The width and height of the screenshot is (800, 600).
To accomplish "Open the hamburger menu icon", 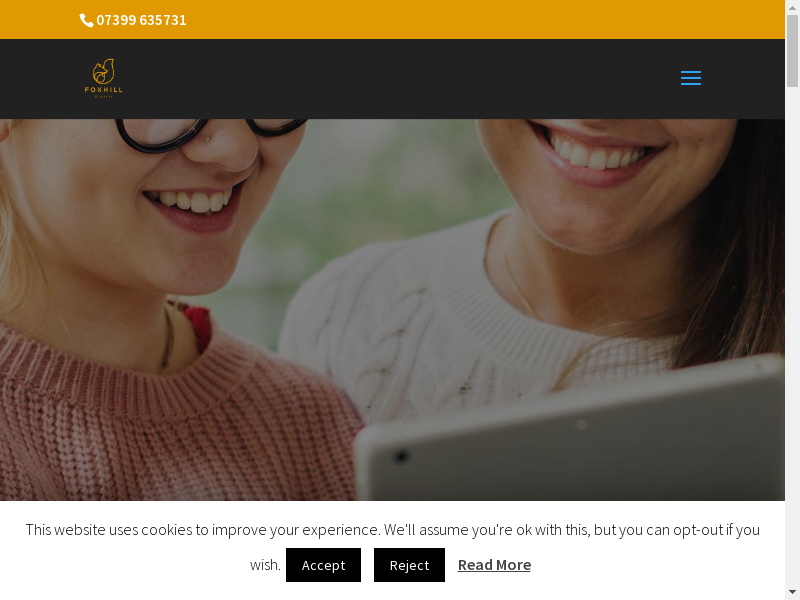I will point(690,78).
